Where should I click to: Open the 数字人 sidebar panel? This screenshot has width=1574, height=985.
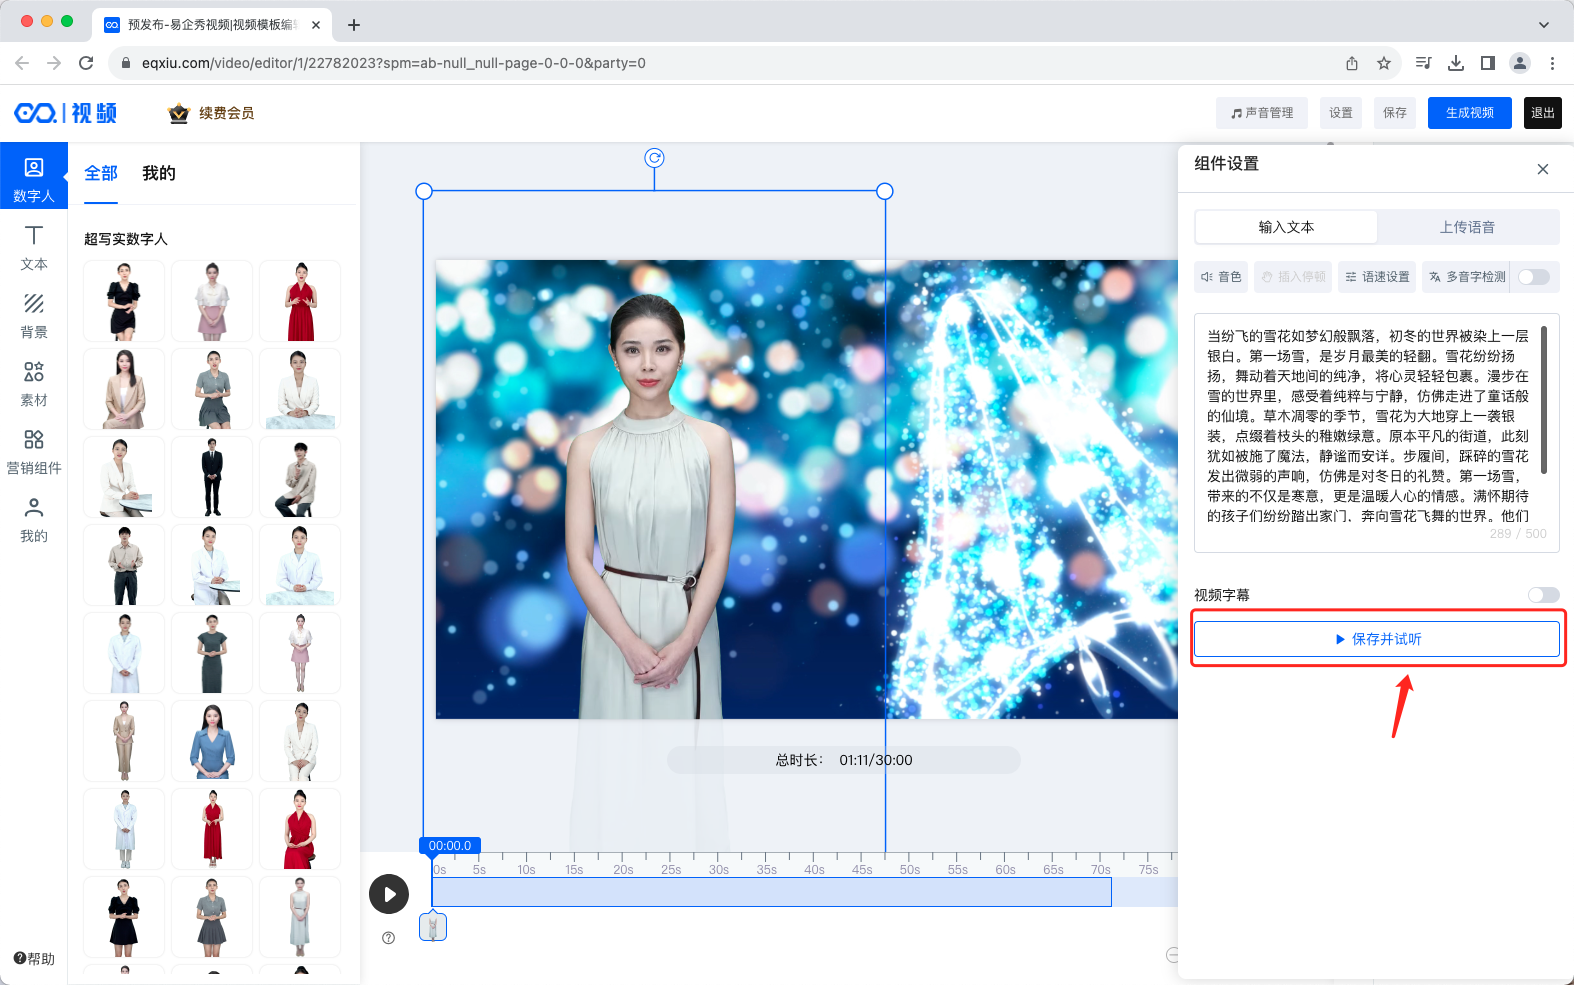pos(34,176)
